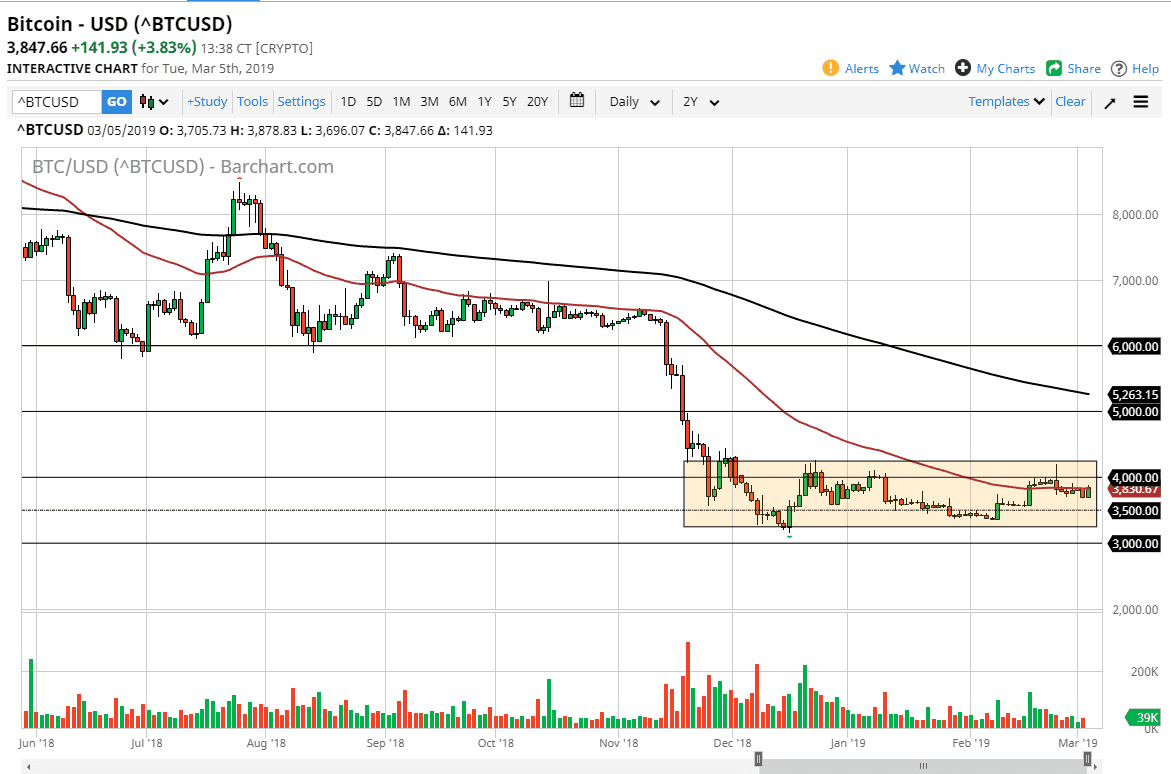Screen dimensions: 1171x774
Task: Click Clear to remove chart annotations
Action: pos(1070,101)
